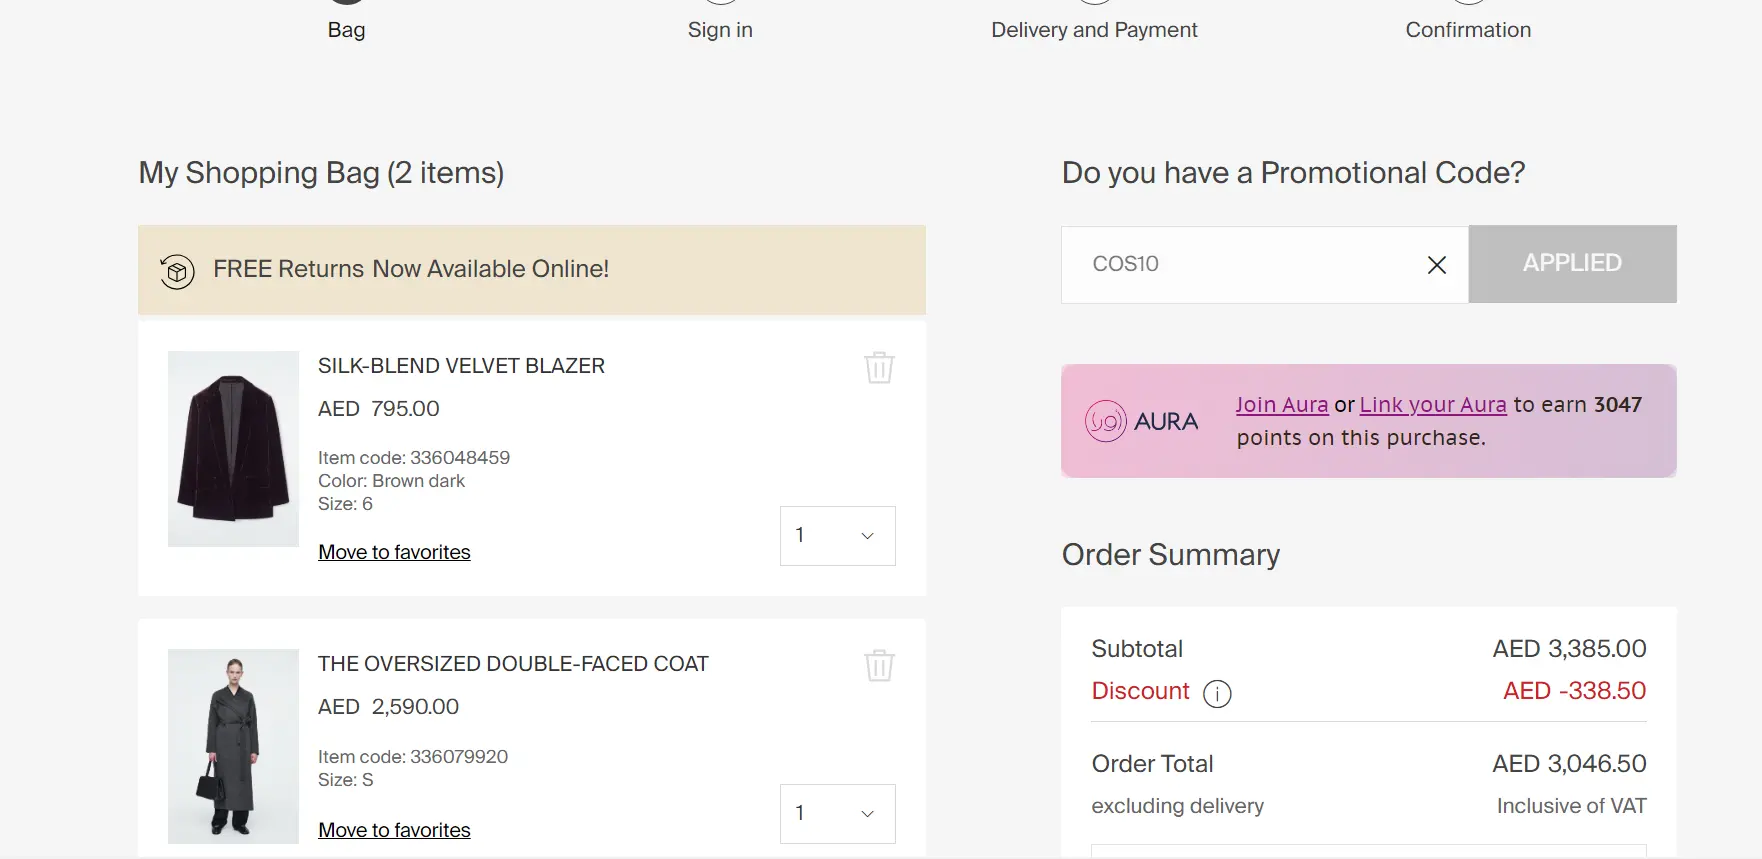Click the info icon next to Discount

(1217, 692)
